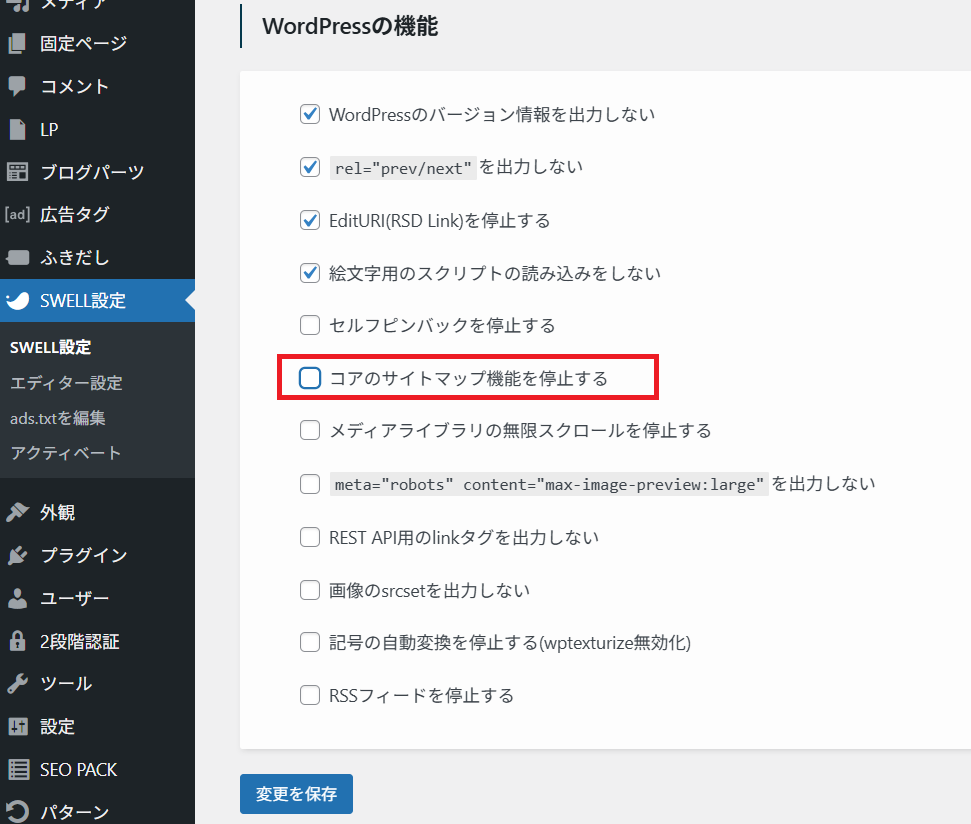This screenshot has width=971, height=824.
Task: Click the 外観 paintbrush icon
Action: coord(17,513)
